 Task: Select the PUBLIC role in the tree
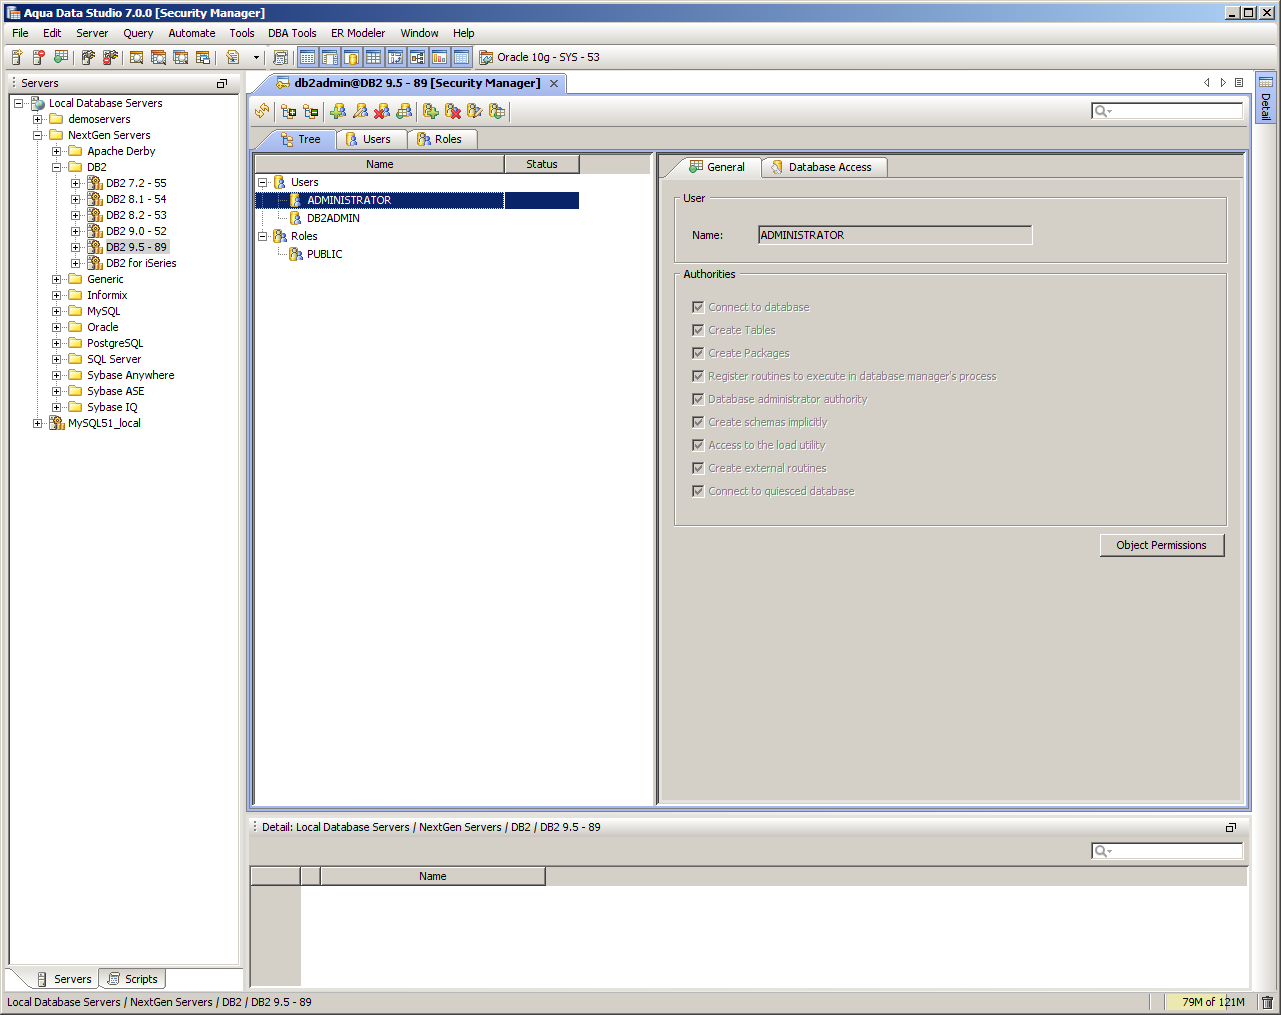(324, 254)
